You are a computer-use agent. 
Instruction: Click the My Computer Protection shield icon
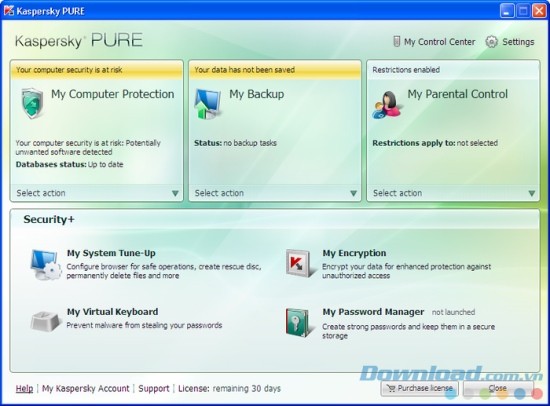tap(32, 103)
